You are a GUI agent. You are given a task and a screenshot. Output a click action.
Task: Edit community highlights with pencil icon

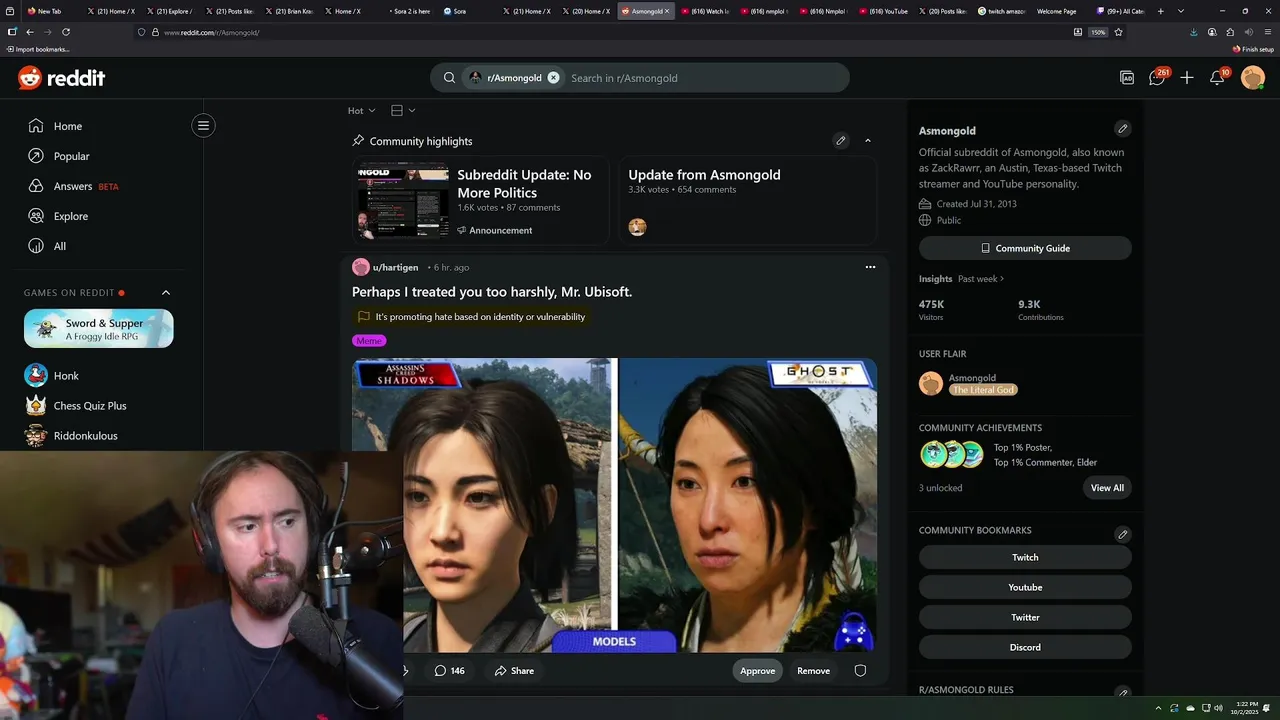pos(841,141)
